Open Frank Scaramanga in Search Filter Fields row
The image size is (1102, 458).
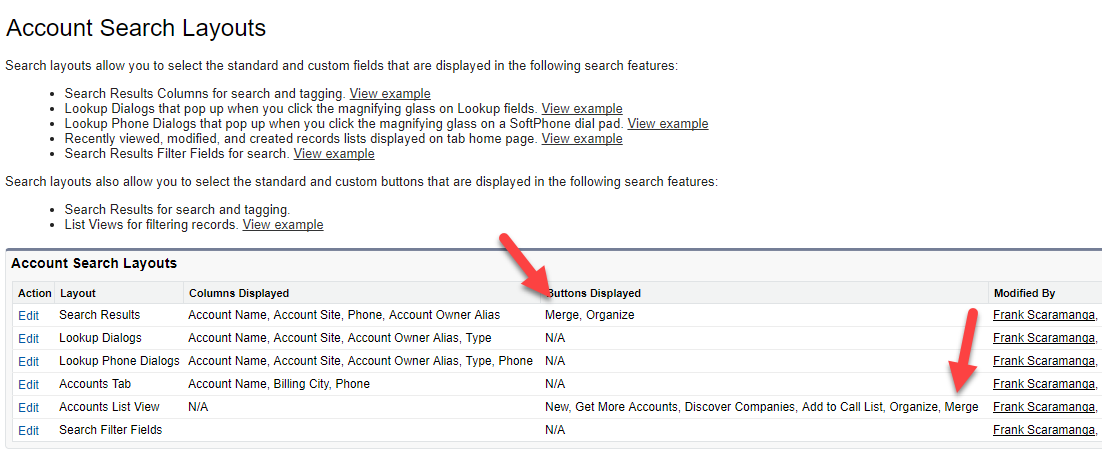[x=1044, y=430]
